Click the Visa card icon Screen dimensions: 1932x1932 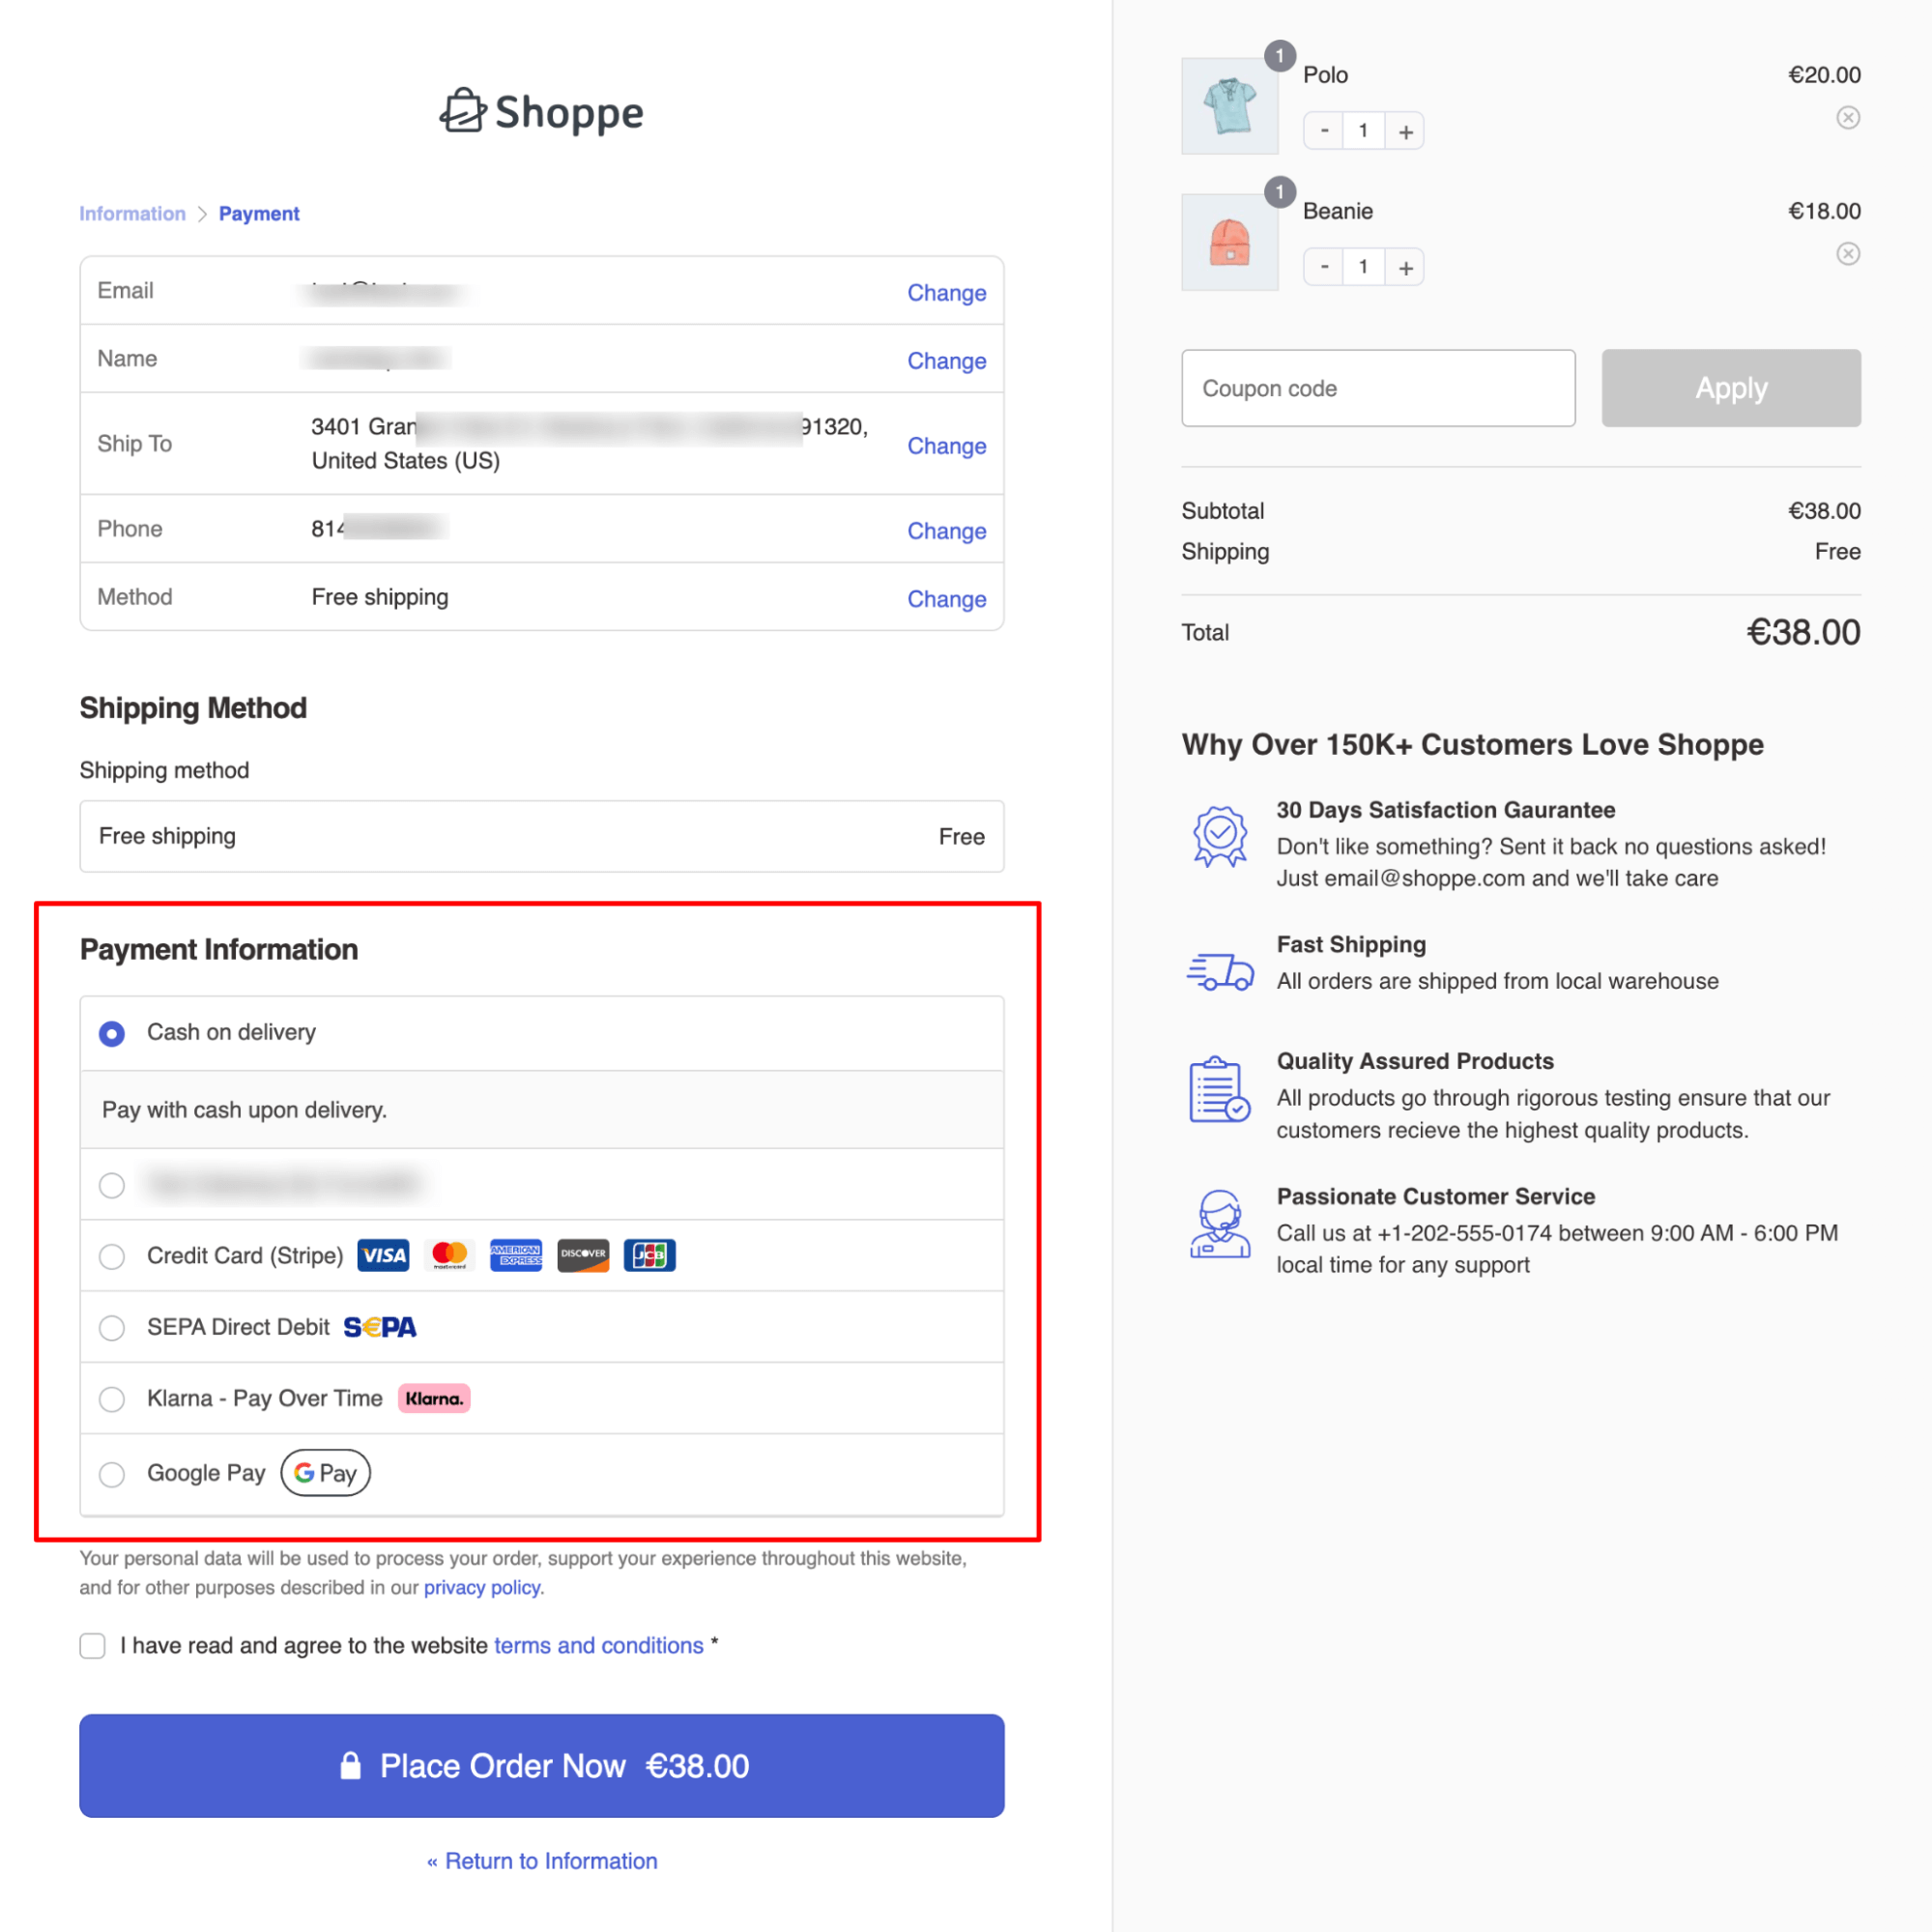(383, 1255)
